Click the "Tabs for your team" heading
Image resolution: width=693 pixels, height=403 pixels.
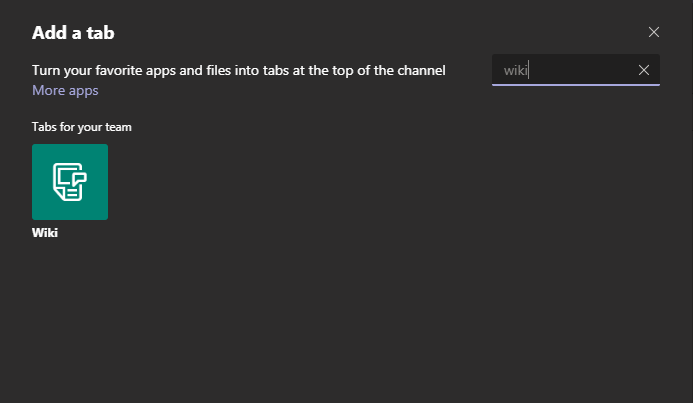tap(82, 127)
